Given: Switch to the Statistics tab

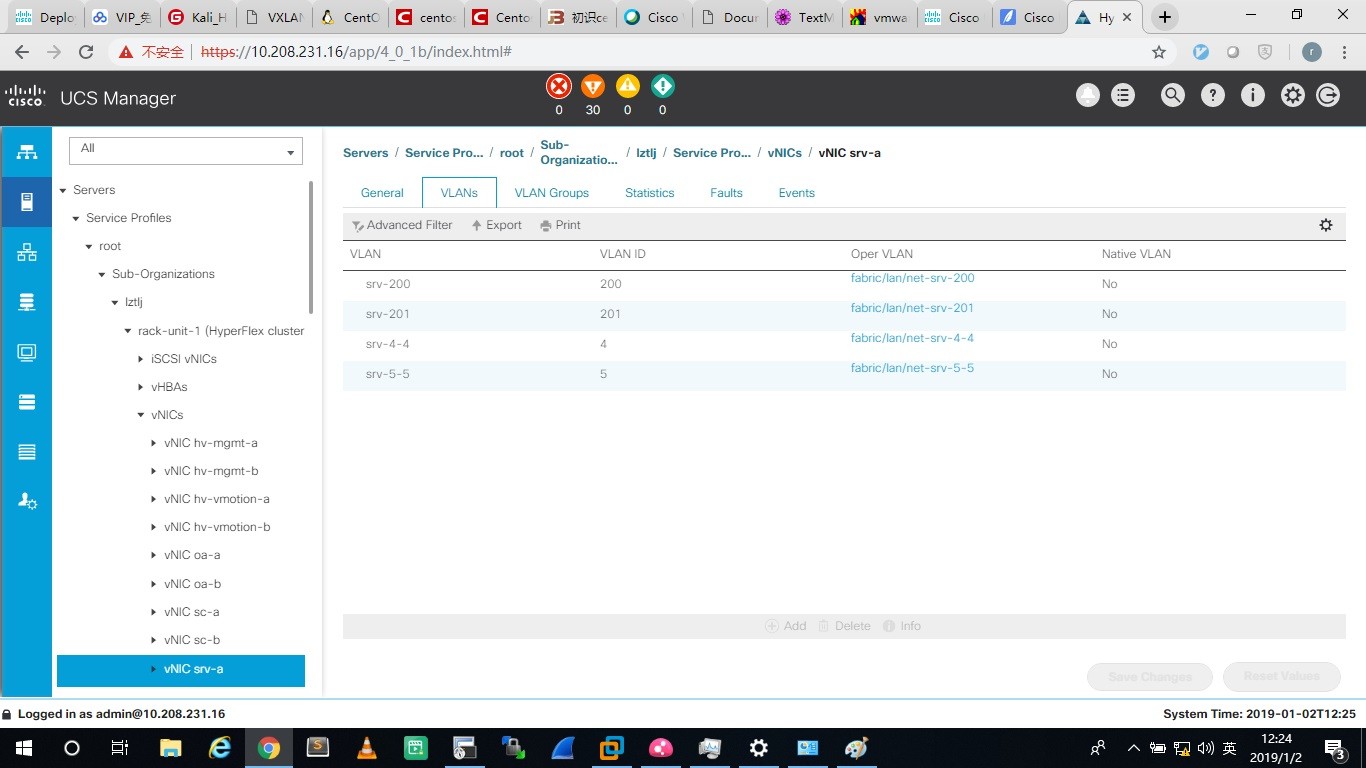Looking at the screenshot, I should click(650, 193).
